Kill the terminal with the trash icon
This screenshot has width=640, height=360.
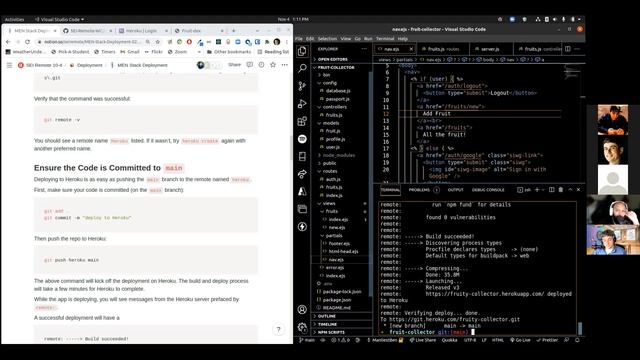[560, 190]
